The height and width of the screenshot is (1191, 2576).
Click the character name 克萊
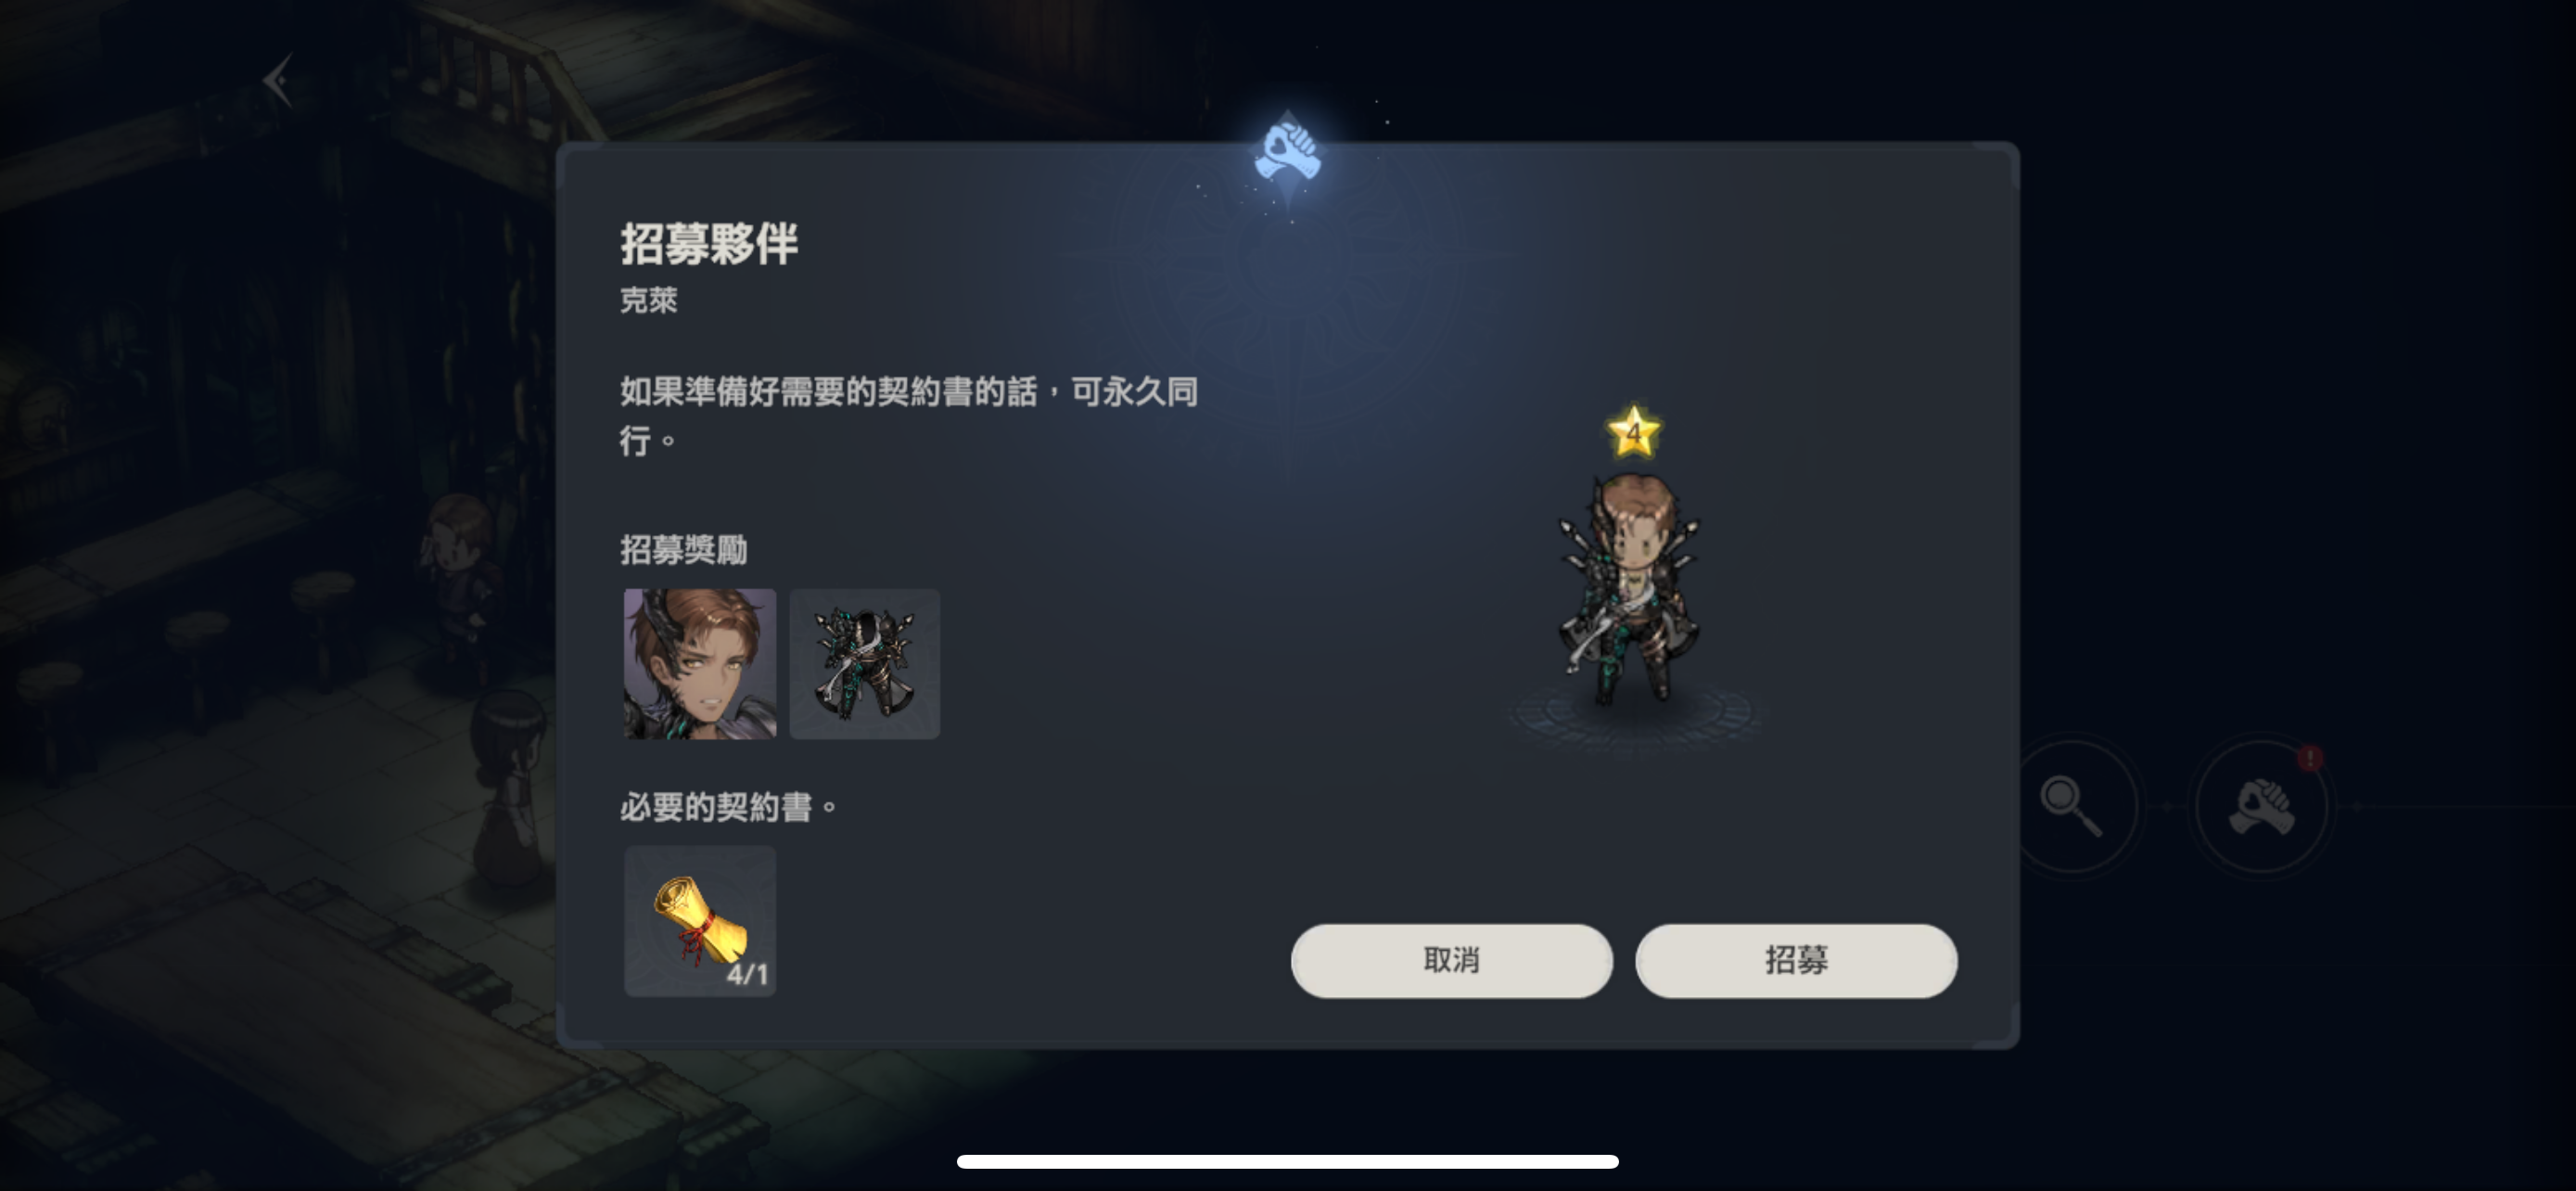pyautogui.click(x=648, y=300)
